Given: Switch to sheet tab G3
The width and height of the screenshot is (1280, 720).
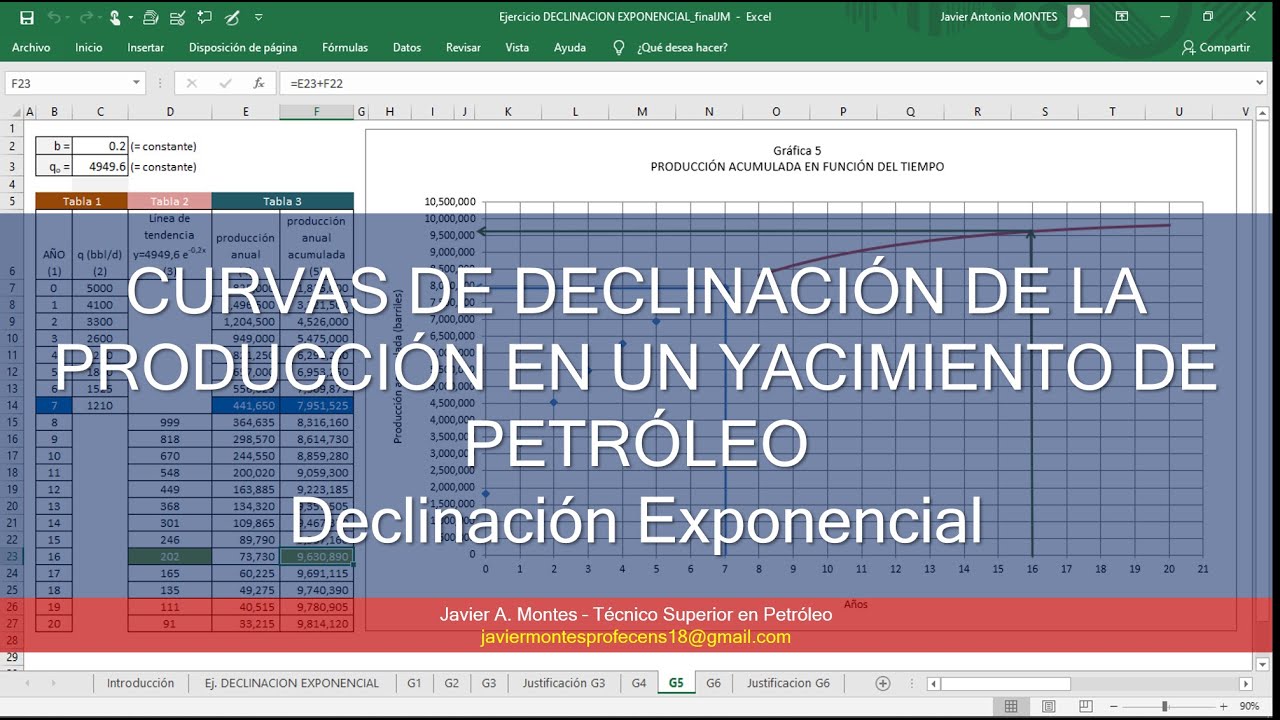Looking at the screenshot, I should [488, 683].
